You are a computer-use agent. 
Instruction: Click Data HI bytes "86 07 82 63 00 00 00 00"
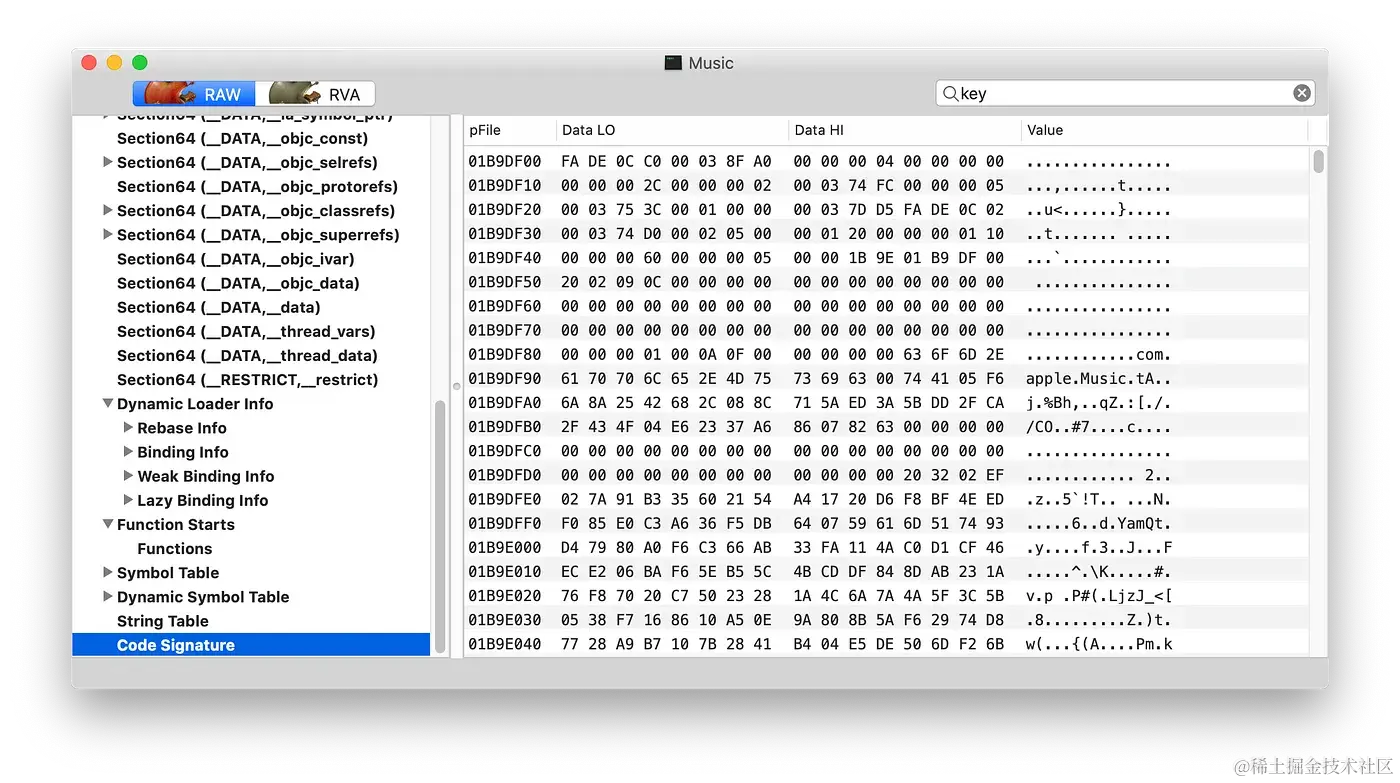[899, 427]
